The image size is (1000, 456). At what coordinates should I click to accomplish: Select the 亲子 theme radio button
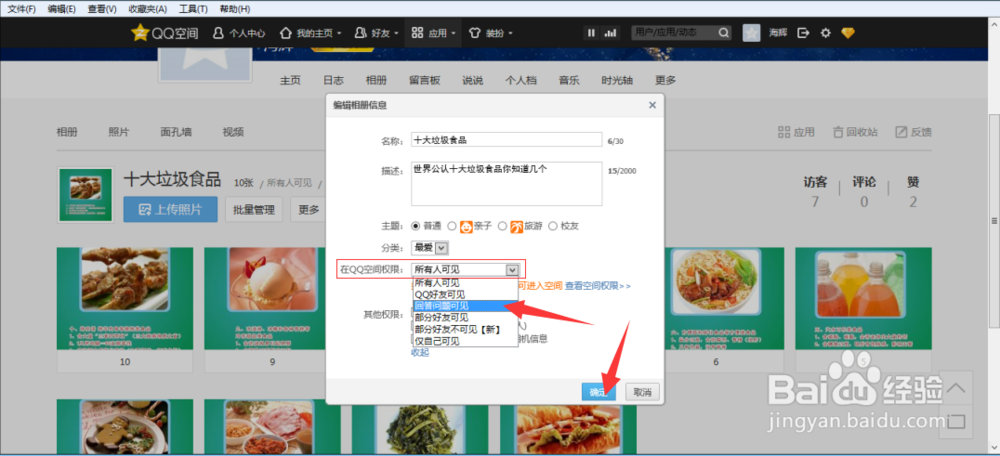[x=452, y=226]
